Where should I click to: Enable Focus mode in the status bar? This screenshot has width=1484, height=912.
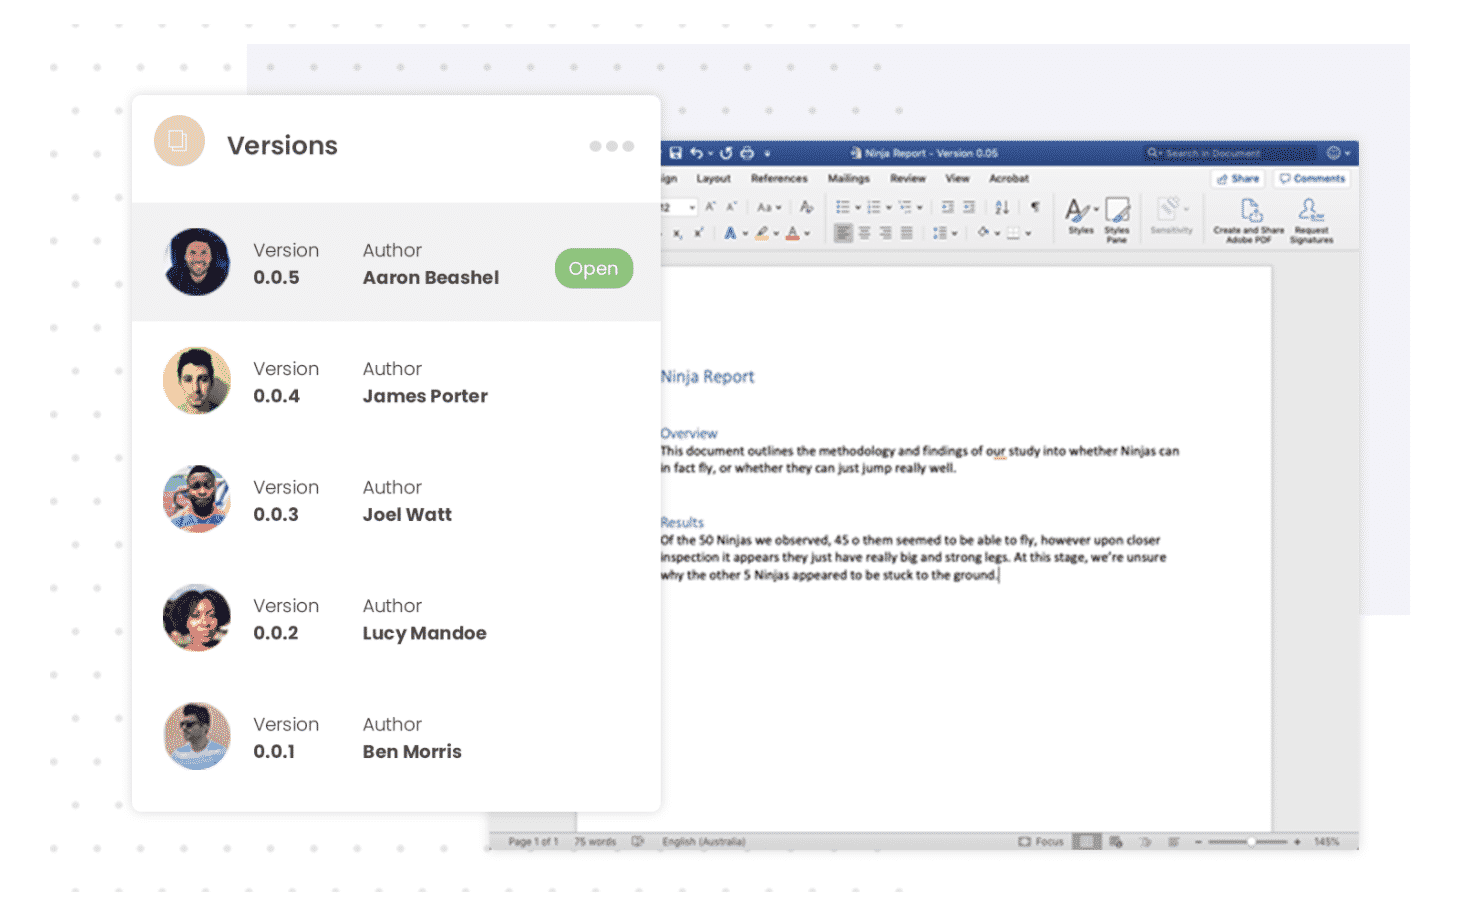click(x=1043, y=841)
